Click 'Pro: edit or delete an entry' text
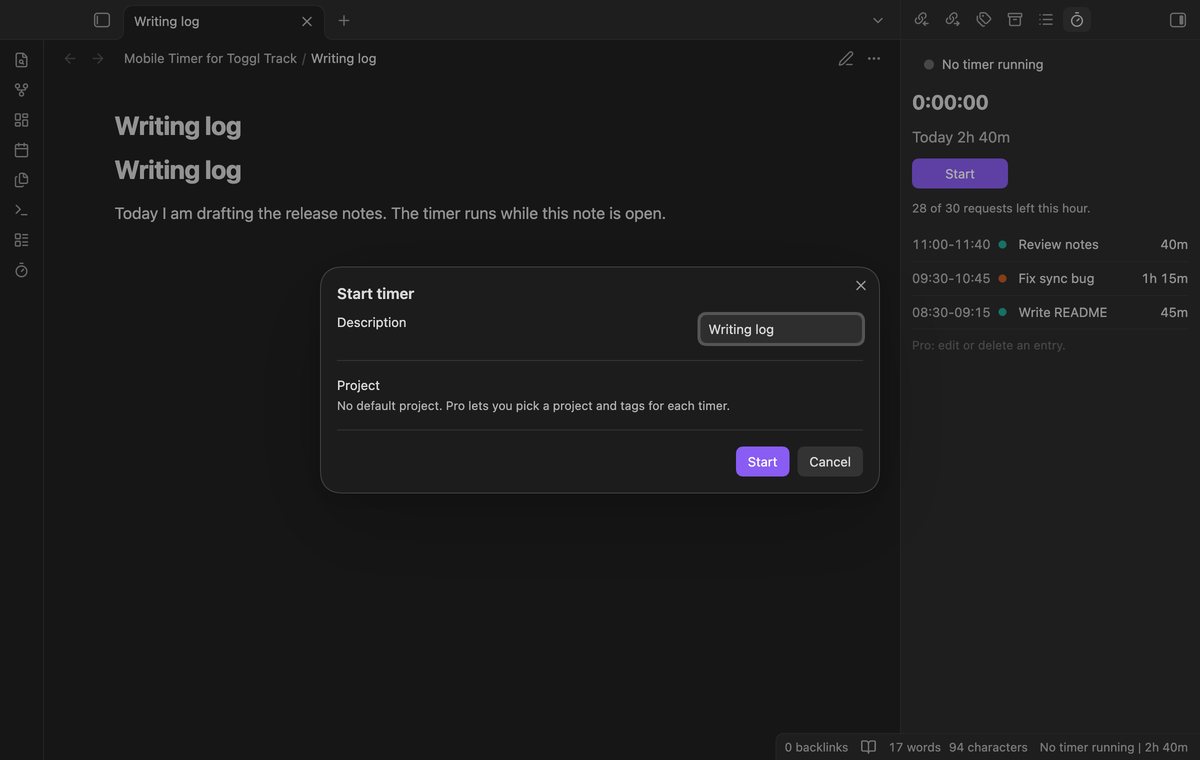 coord(989,345)
